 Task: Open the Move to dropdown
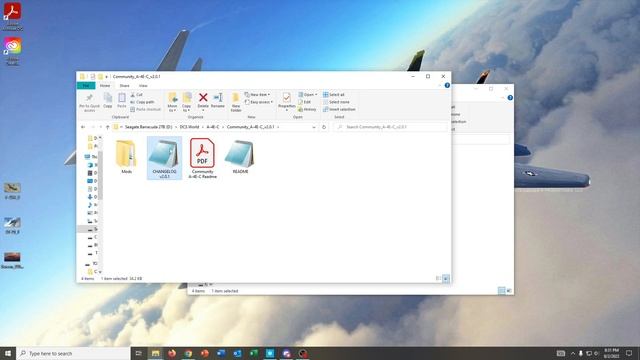172,102
